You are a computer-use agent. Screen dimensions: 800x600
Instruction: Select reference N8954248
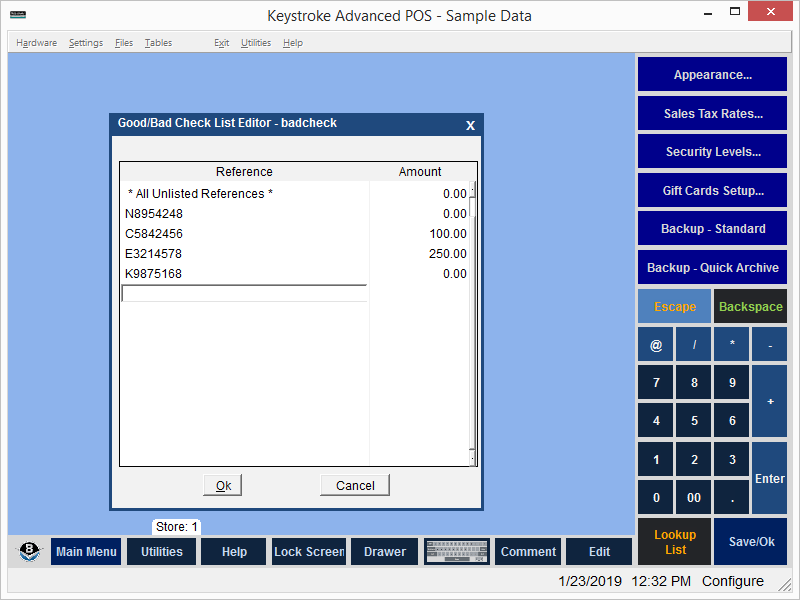pyautogui.click(x=295, y=214)
